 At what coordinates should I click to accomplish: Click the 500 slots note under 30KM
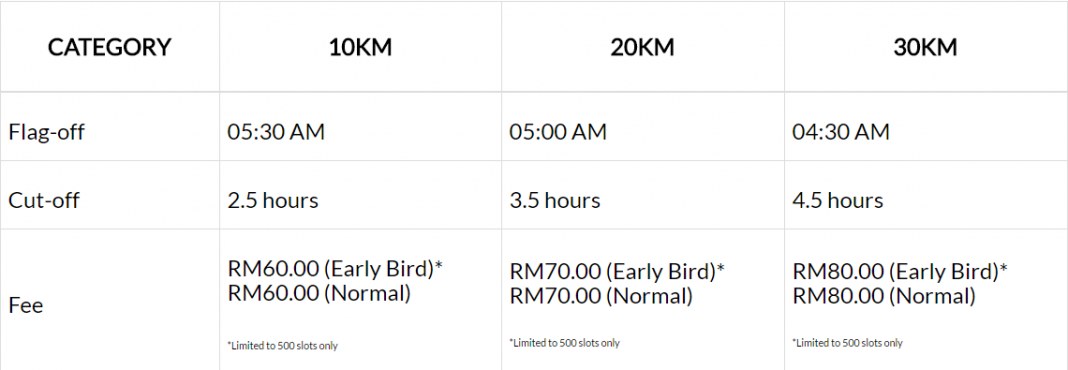point(847,343)
